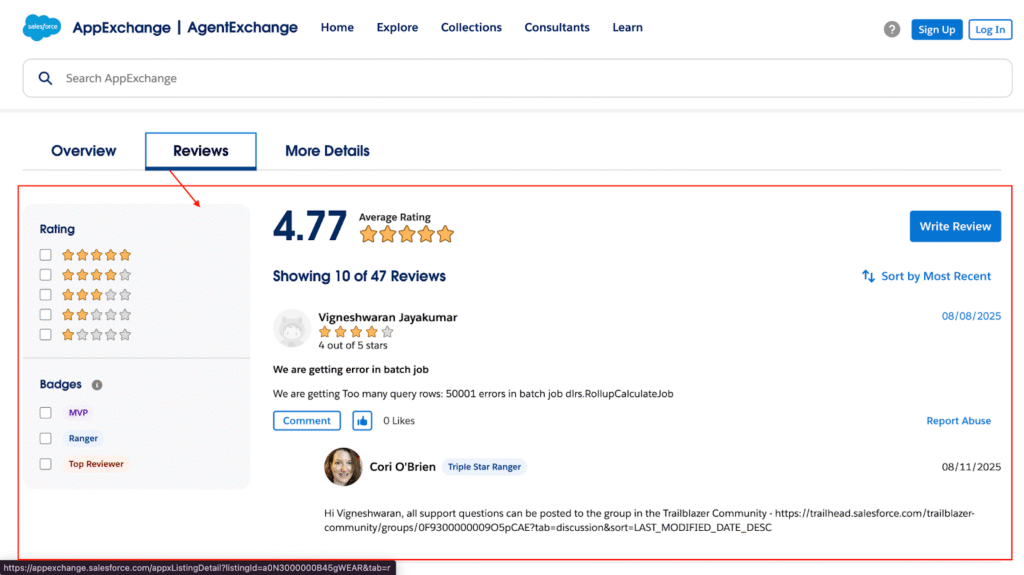This screenshot has height=575, width=1024.
Task: Click the Comment button
Action: pos(306,421)
